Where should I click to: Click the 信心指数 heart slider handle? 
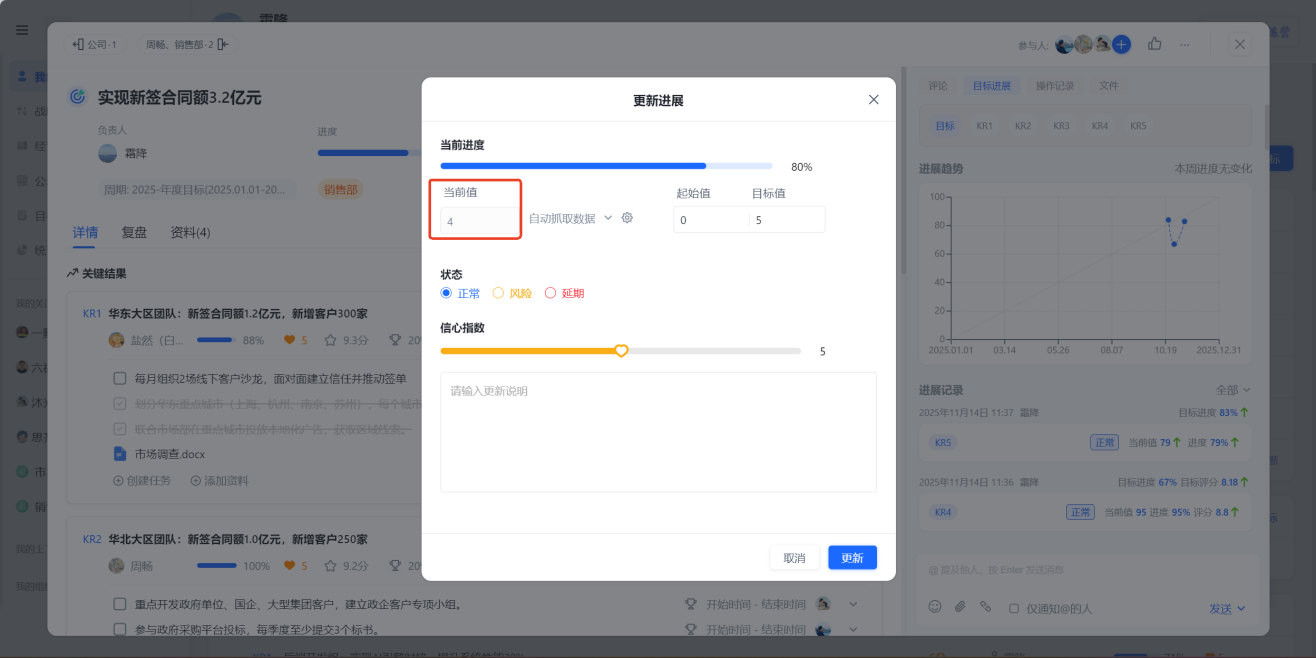(x=621, y=351)
